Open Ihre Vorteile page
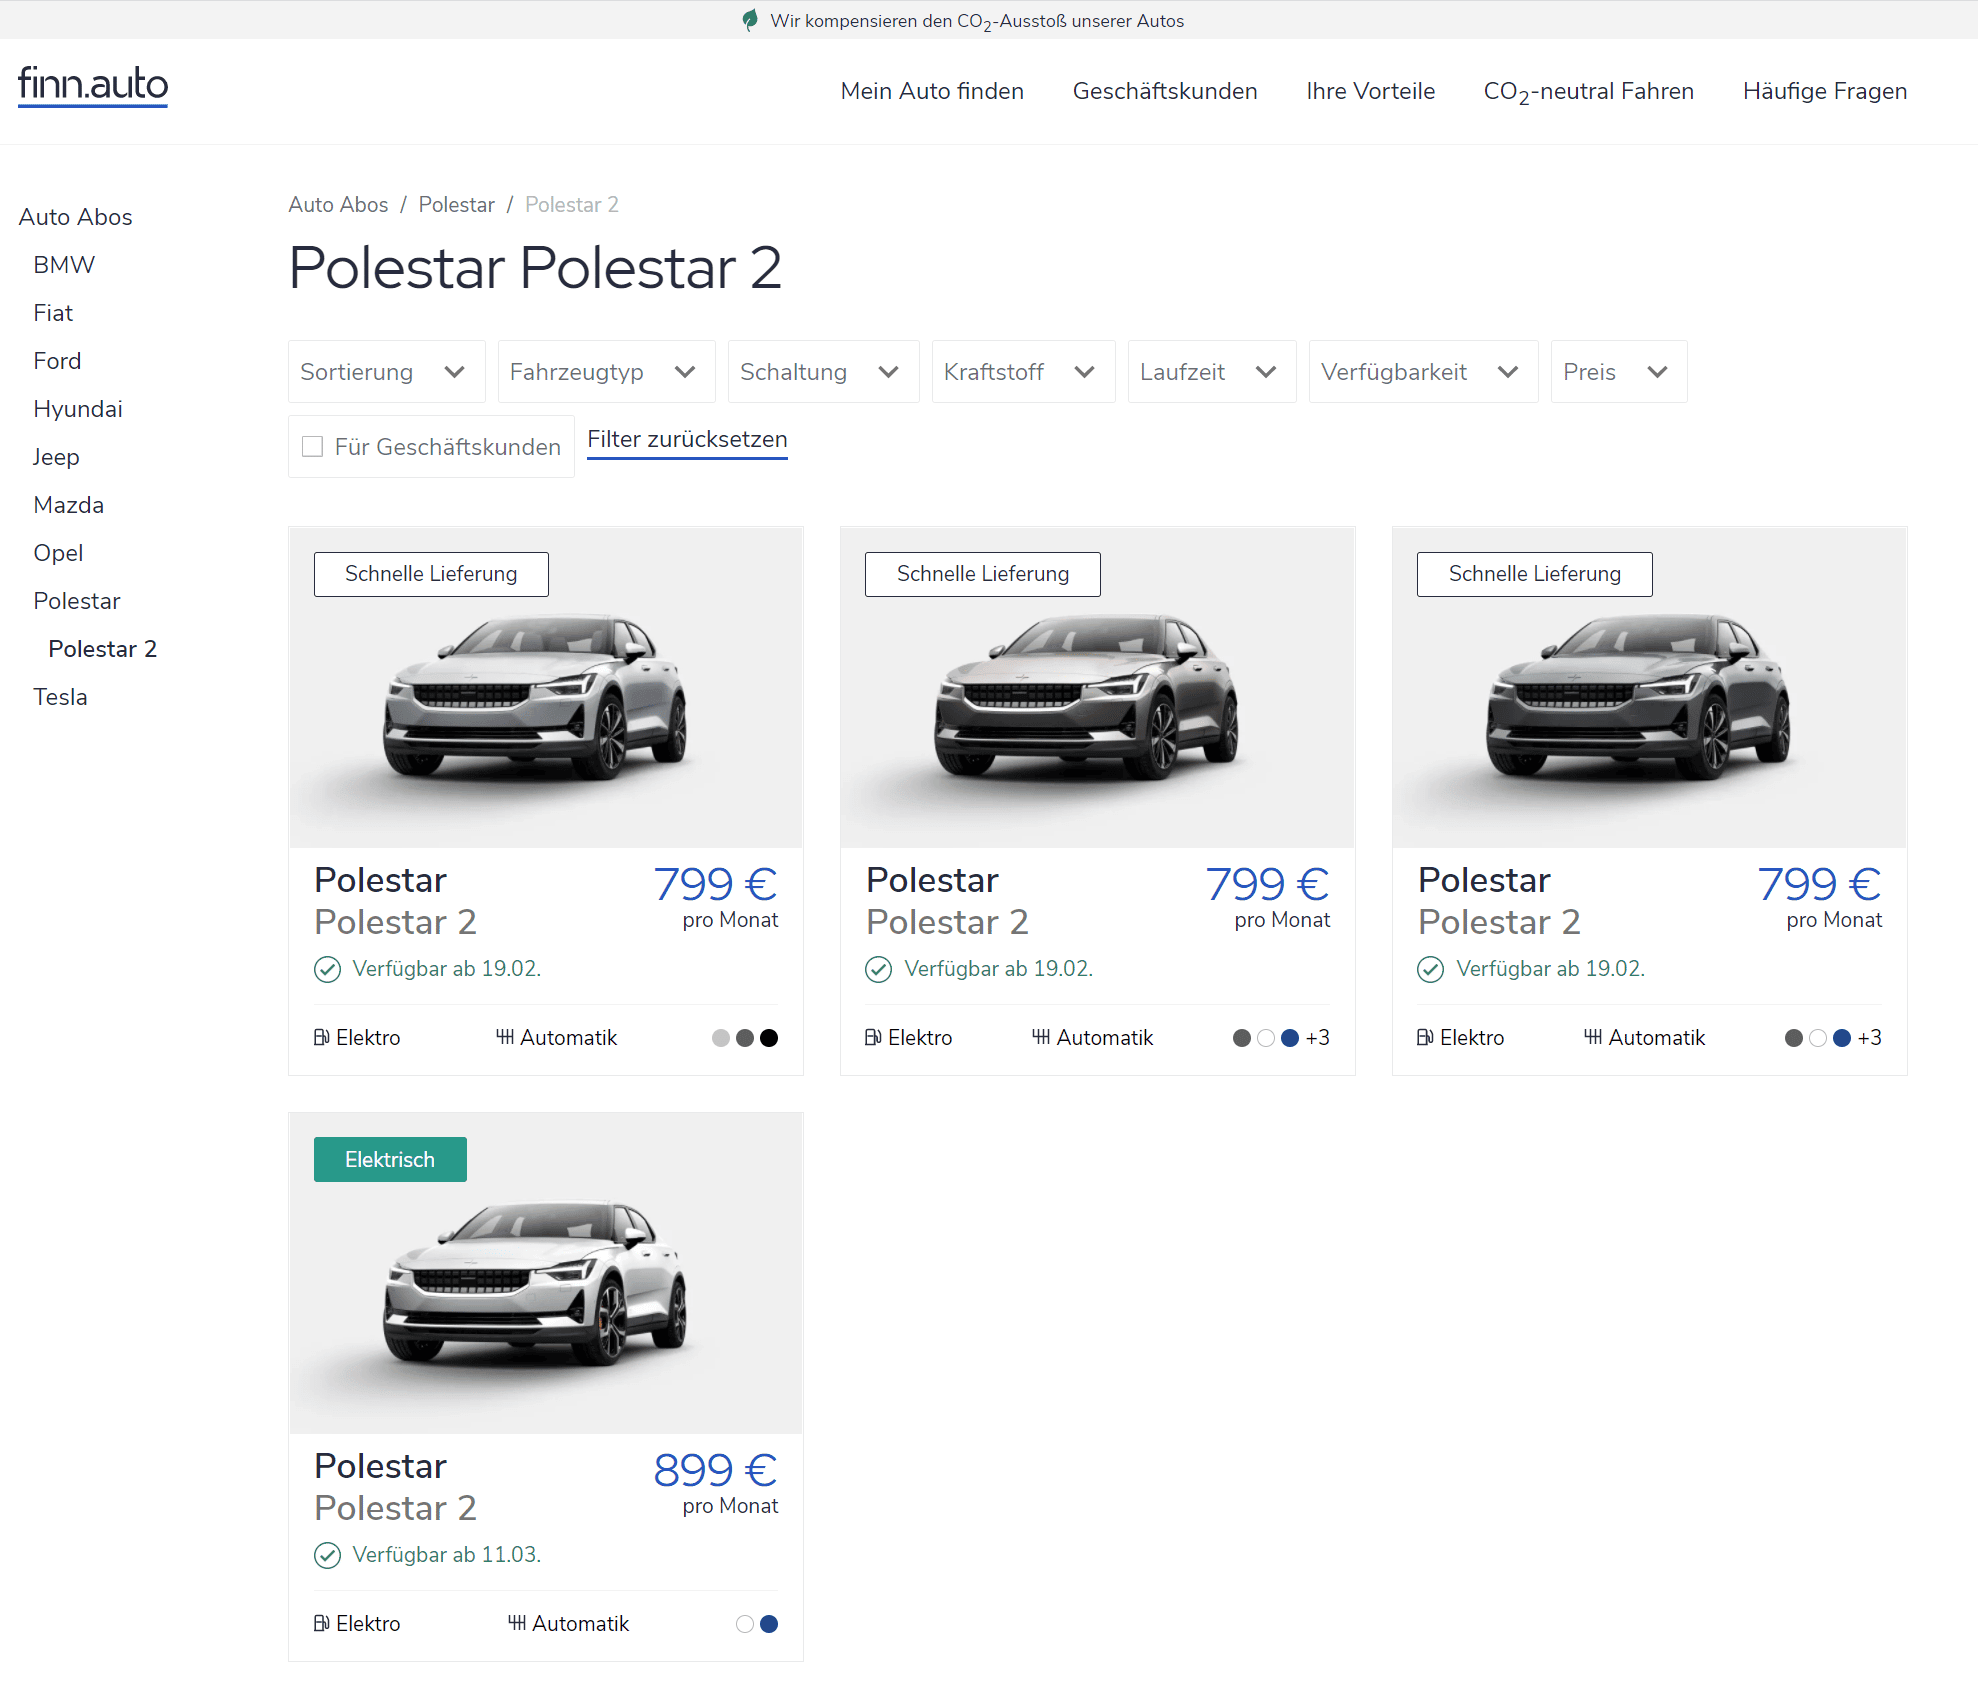The height and width of the screenshot is (1686, 1978). (1370, 91)
